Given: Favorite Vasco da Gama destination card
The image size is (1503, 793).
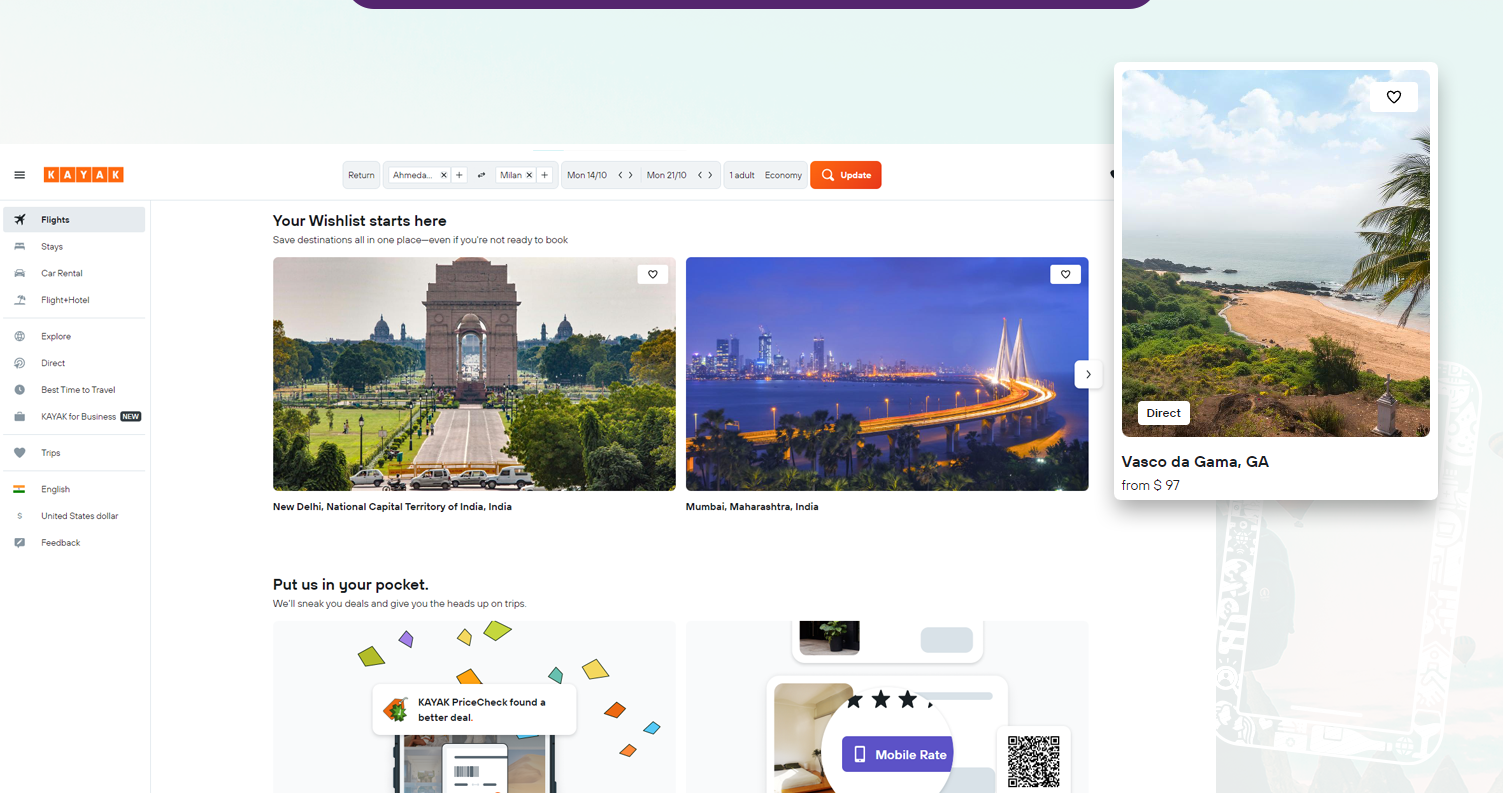Looking at the screenshot, I should (1393, 97).
